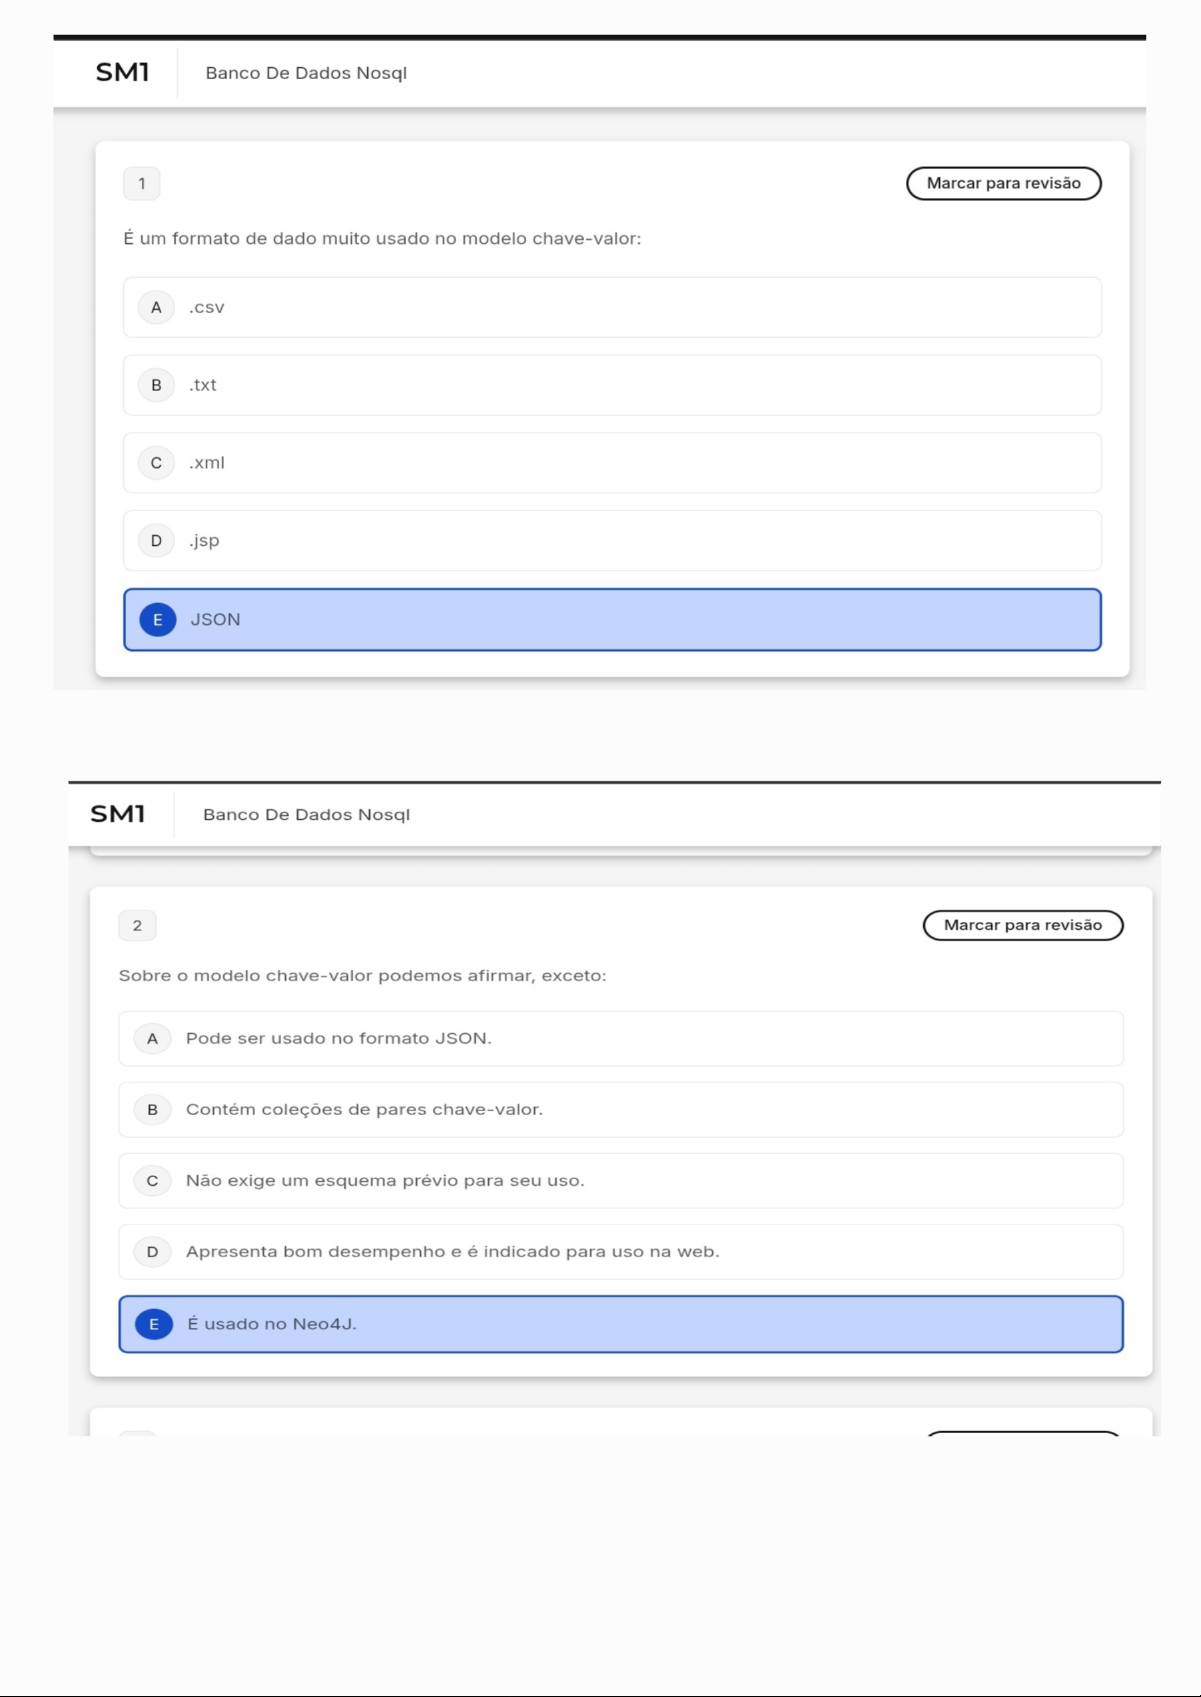Mark question 1 for review
Viewport: 1201px width, 1697px height.
[1003, 183]
